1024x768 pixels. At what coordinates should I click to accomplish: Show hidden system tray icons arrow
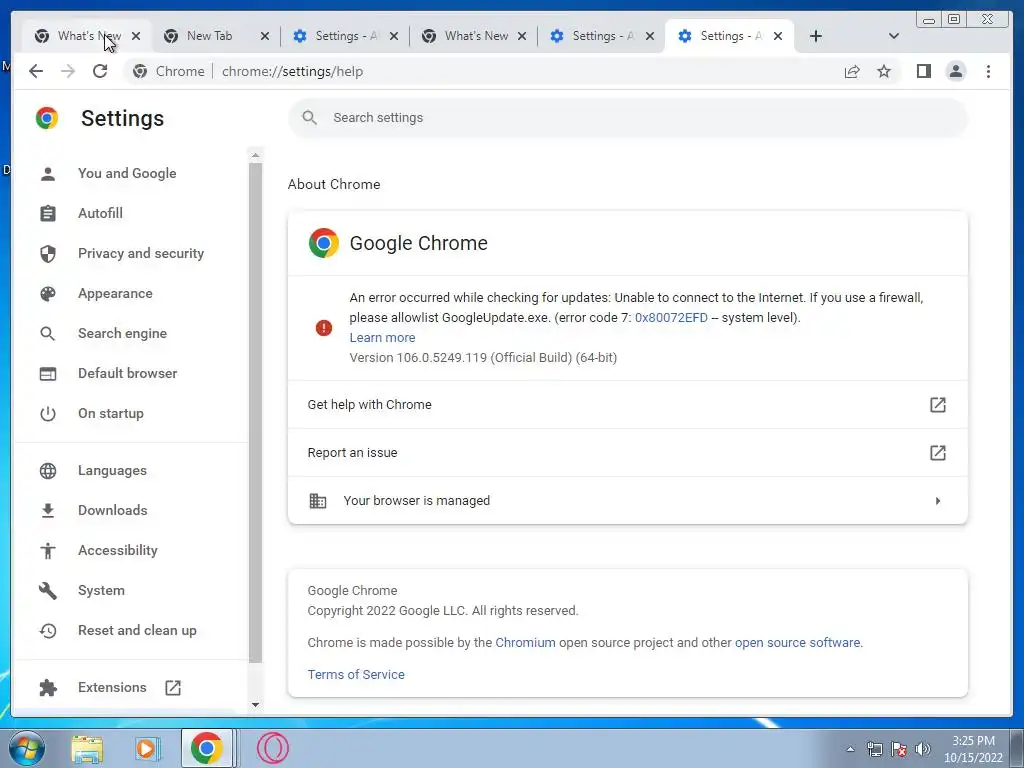(x=850, y=749)
